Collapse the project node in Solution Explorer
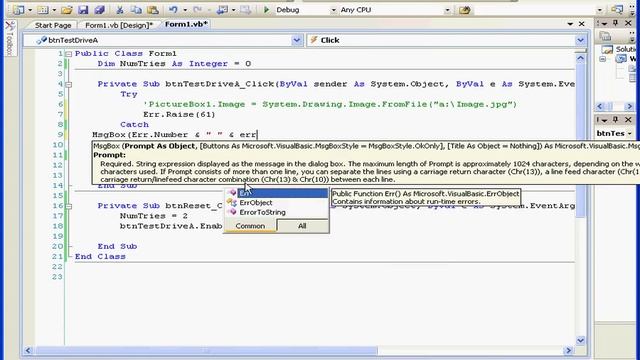This screenshot has height=360, width=640. (603, 59)
